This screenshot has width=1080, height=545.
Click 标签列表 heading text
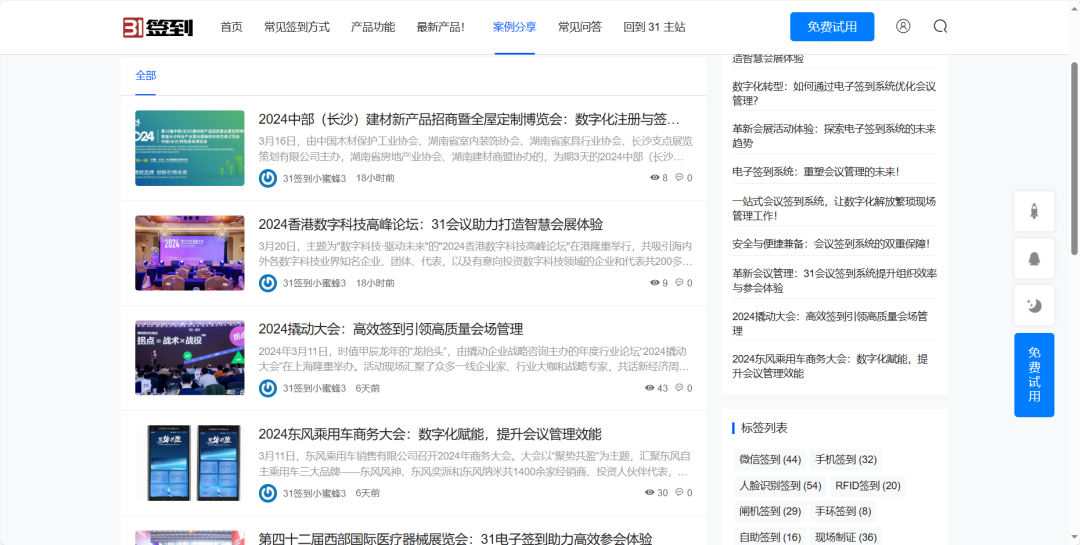coord(764,428)
